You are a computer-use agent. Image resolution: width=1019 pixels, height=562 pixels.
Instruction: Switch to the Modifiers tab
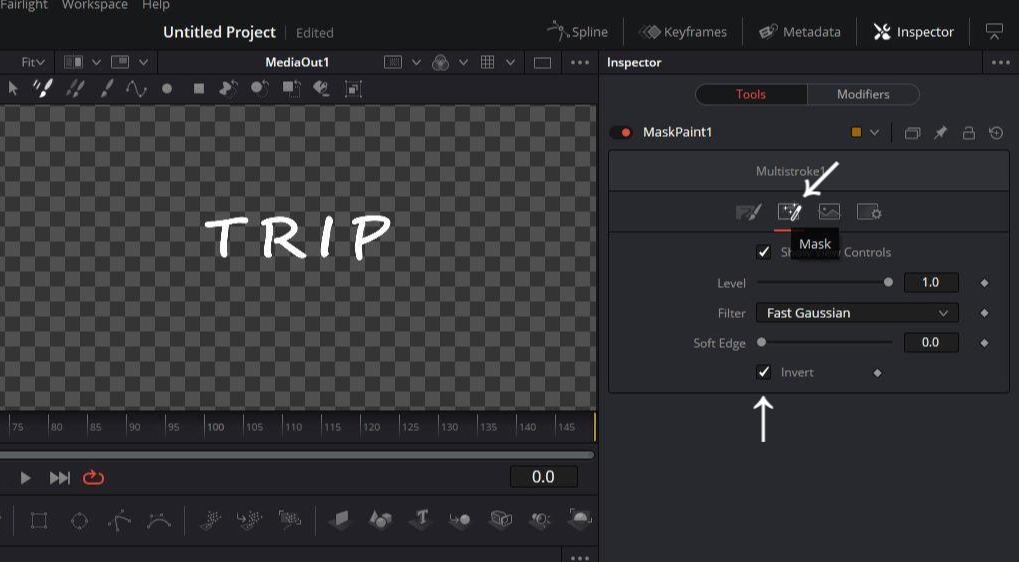863,94
